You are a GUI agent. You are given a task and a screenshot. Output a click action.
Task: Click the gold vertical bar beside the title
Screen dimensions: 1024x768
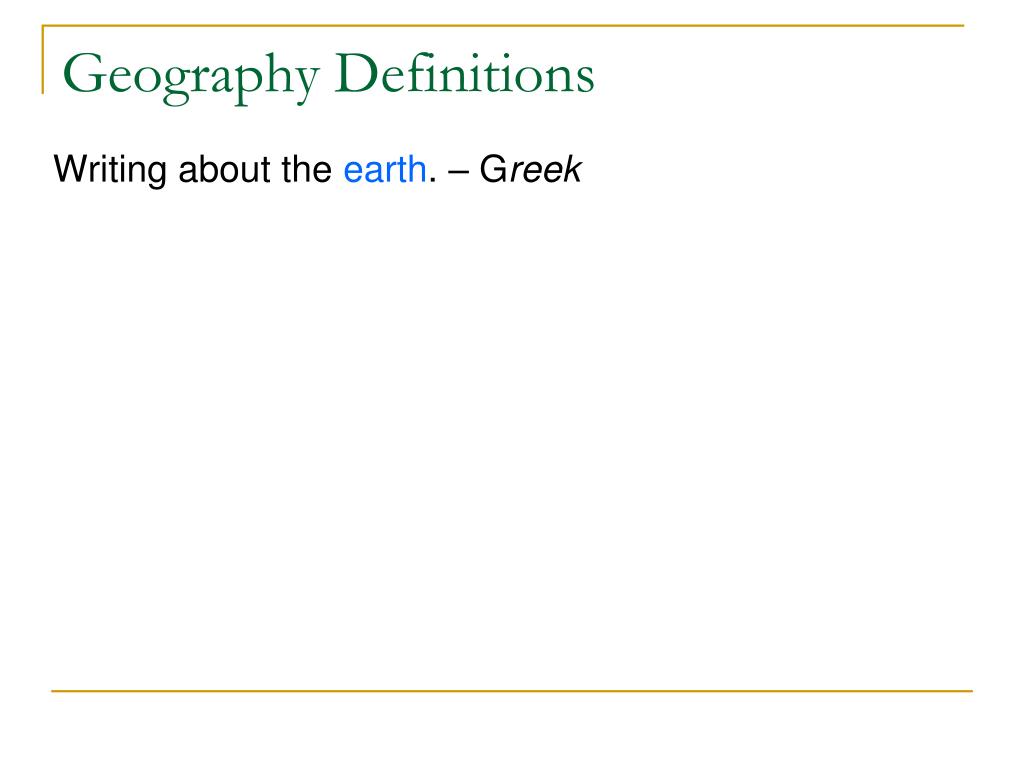[43, 59]
